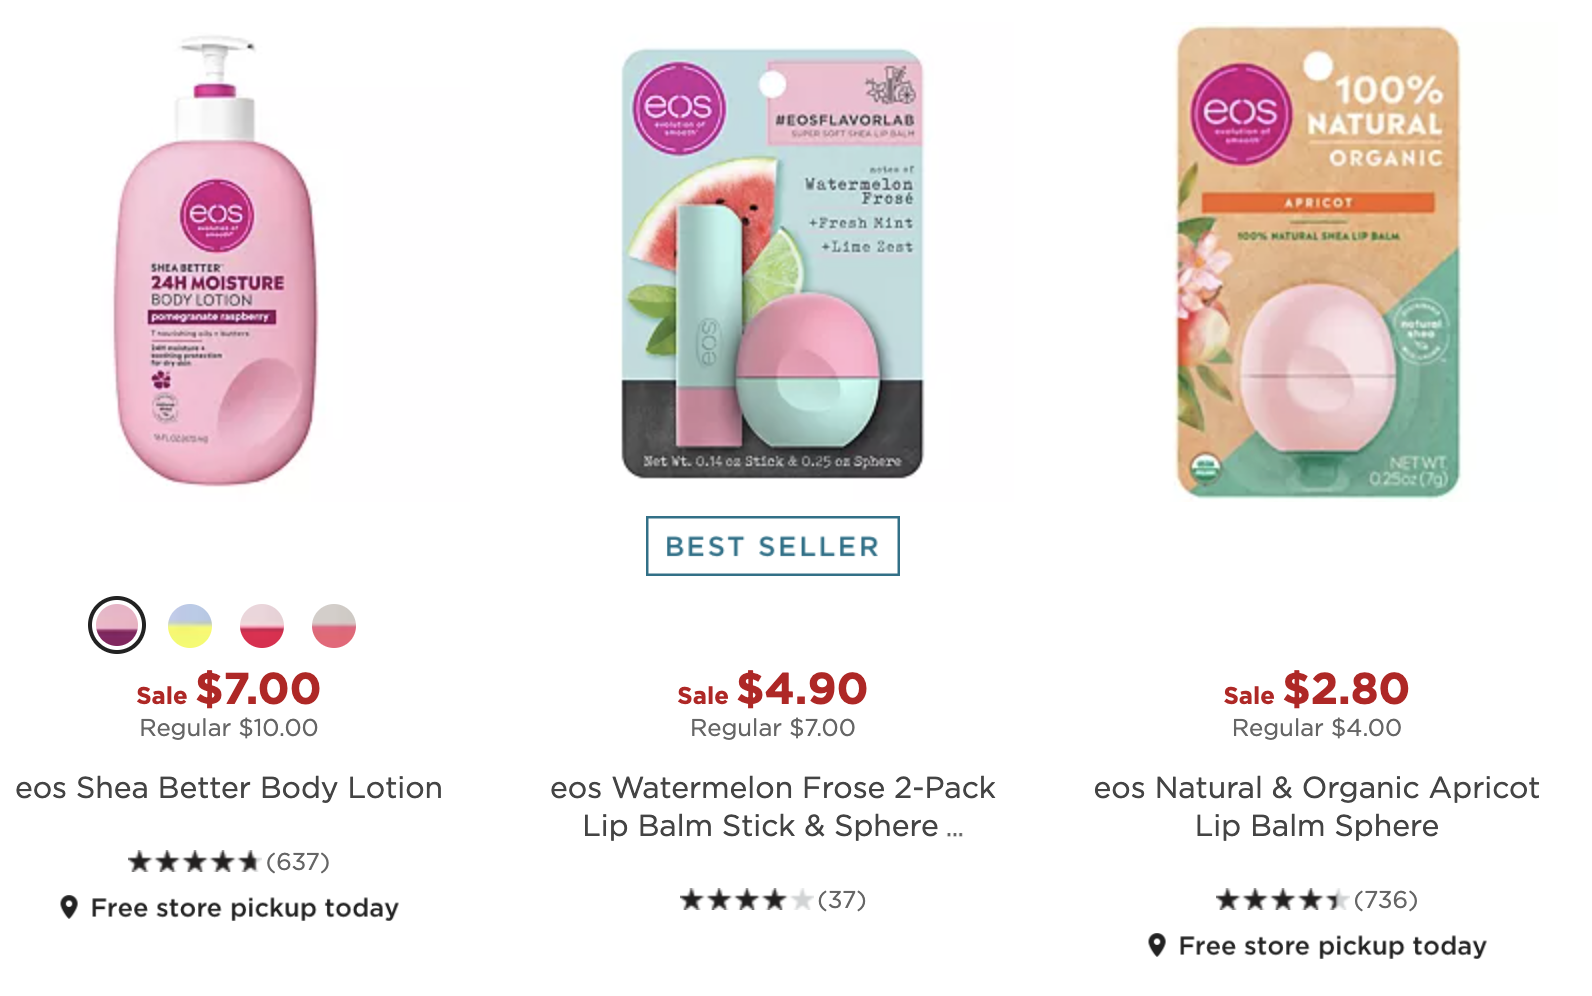
Task: Open eos Watermelon Frose 2-Pack Lip Balm link
Action: click(x=772, y=807)
